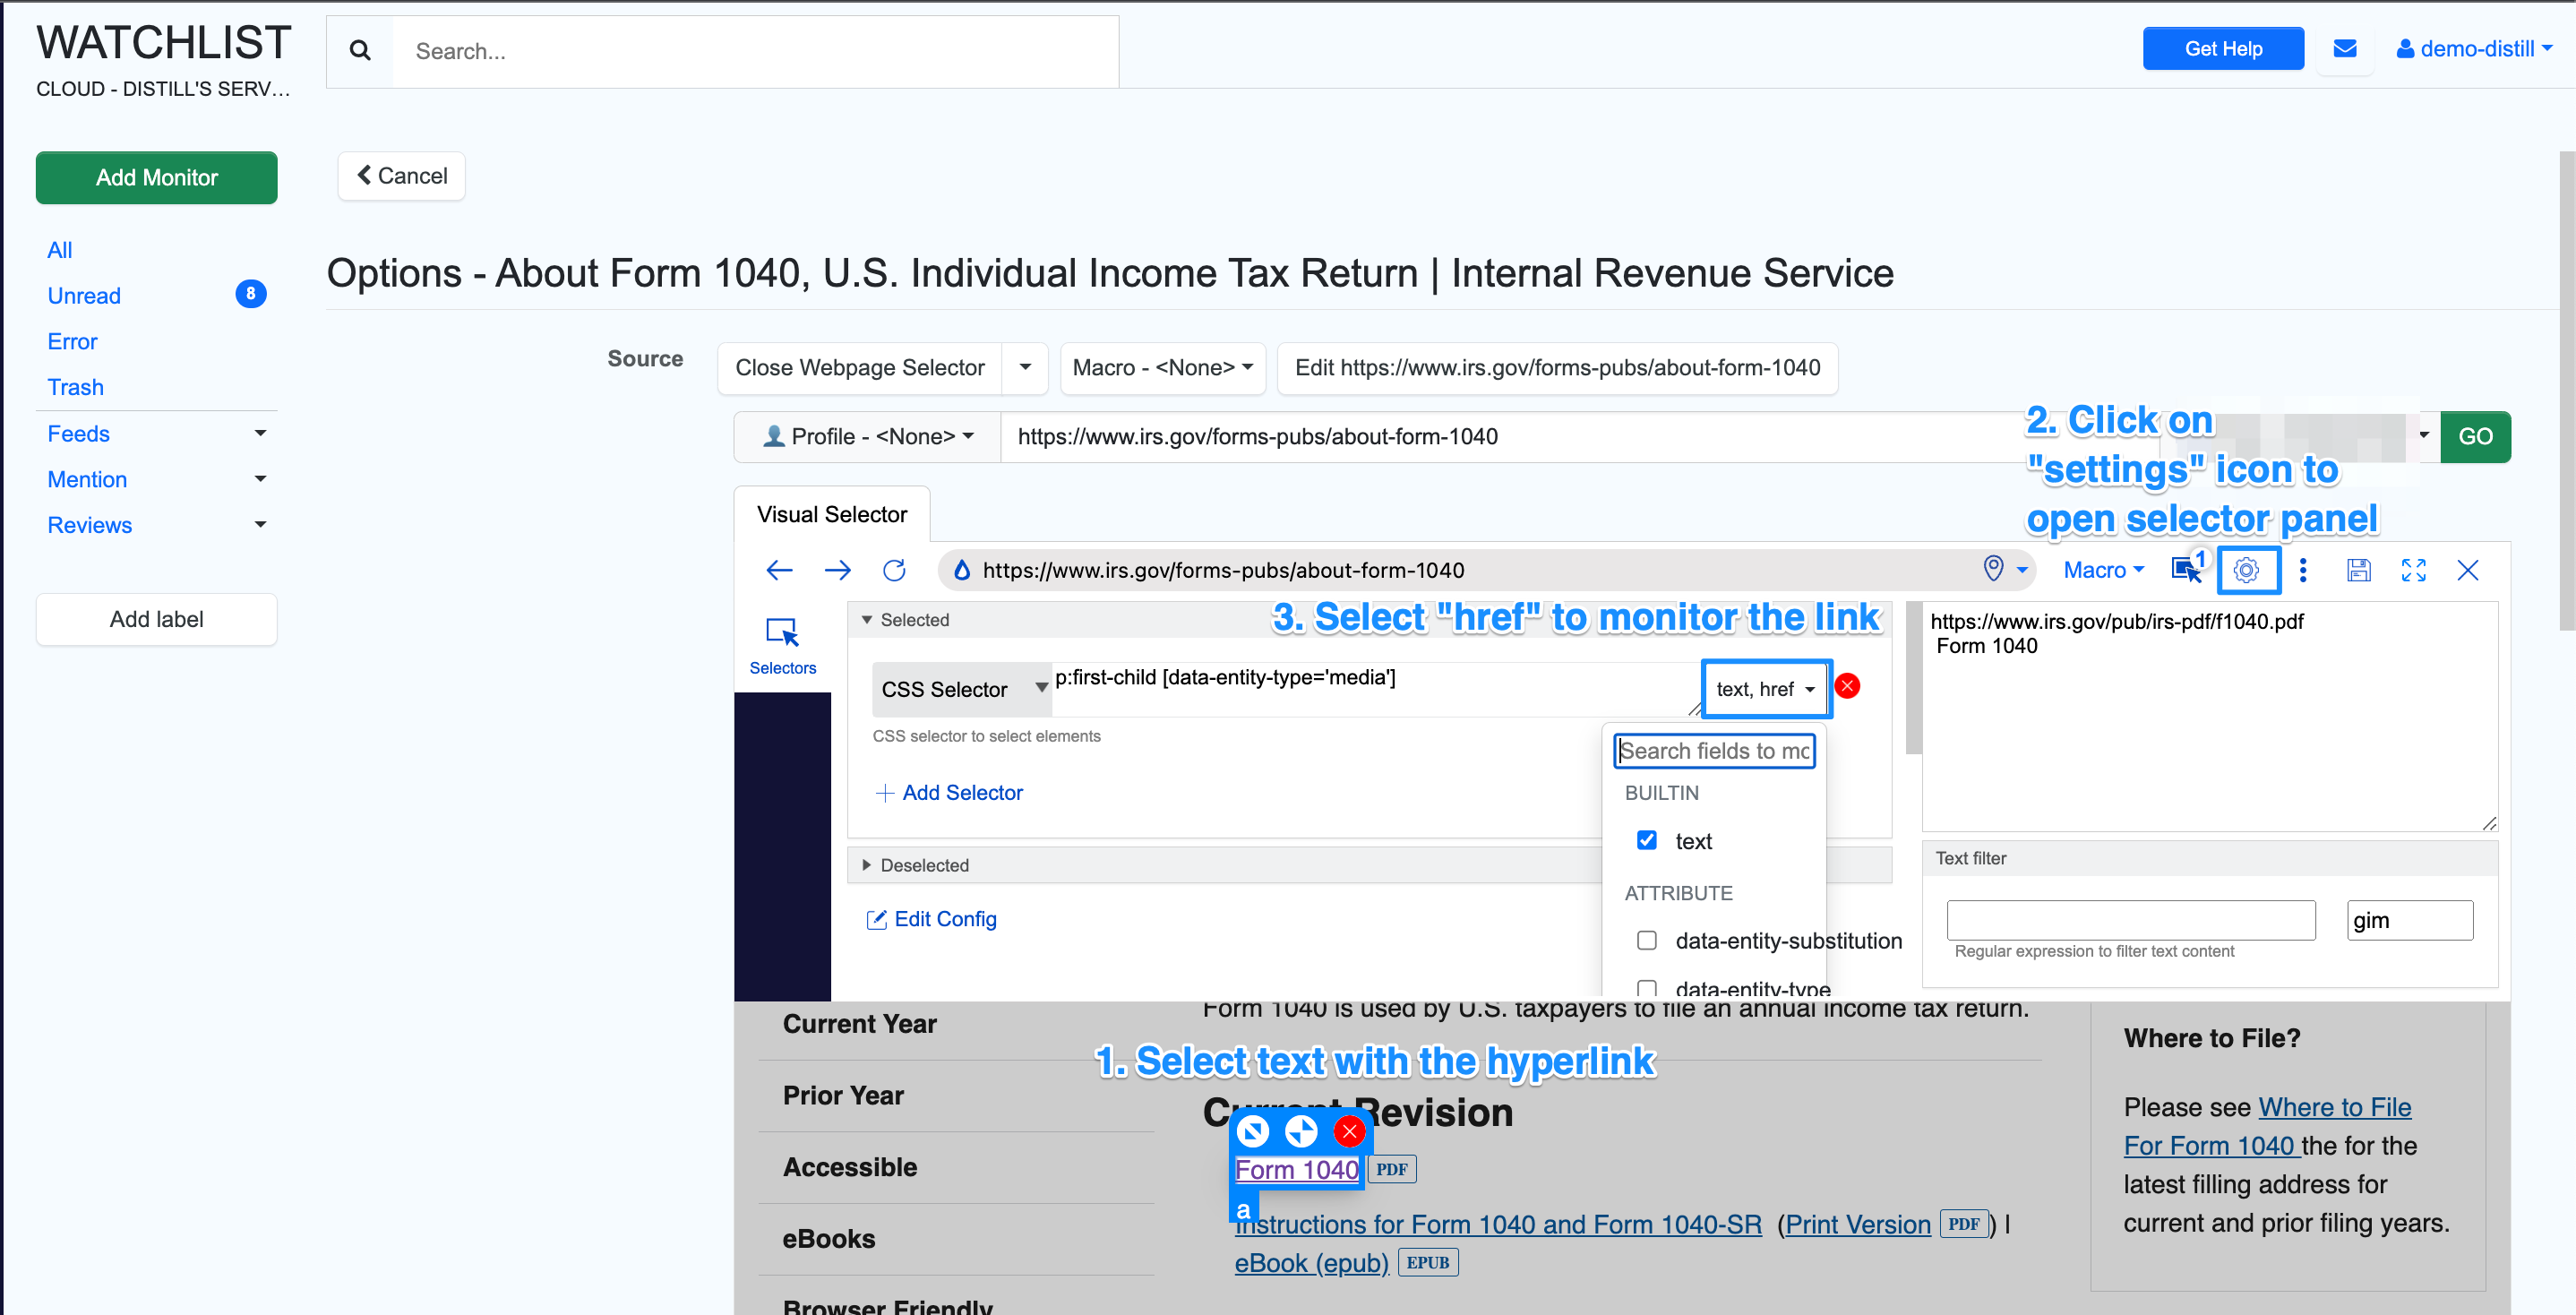This screenshot has width=2576, height=1315.
Task: Check data-entity-substitution attribute
Action: 1646,940
